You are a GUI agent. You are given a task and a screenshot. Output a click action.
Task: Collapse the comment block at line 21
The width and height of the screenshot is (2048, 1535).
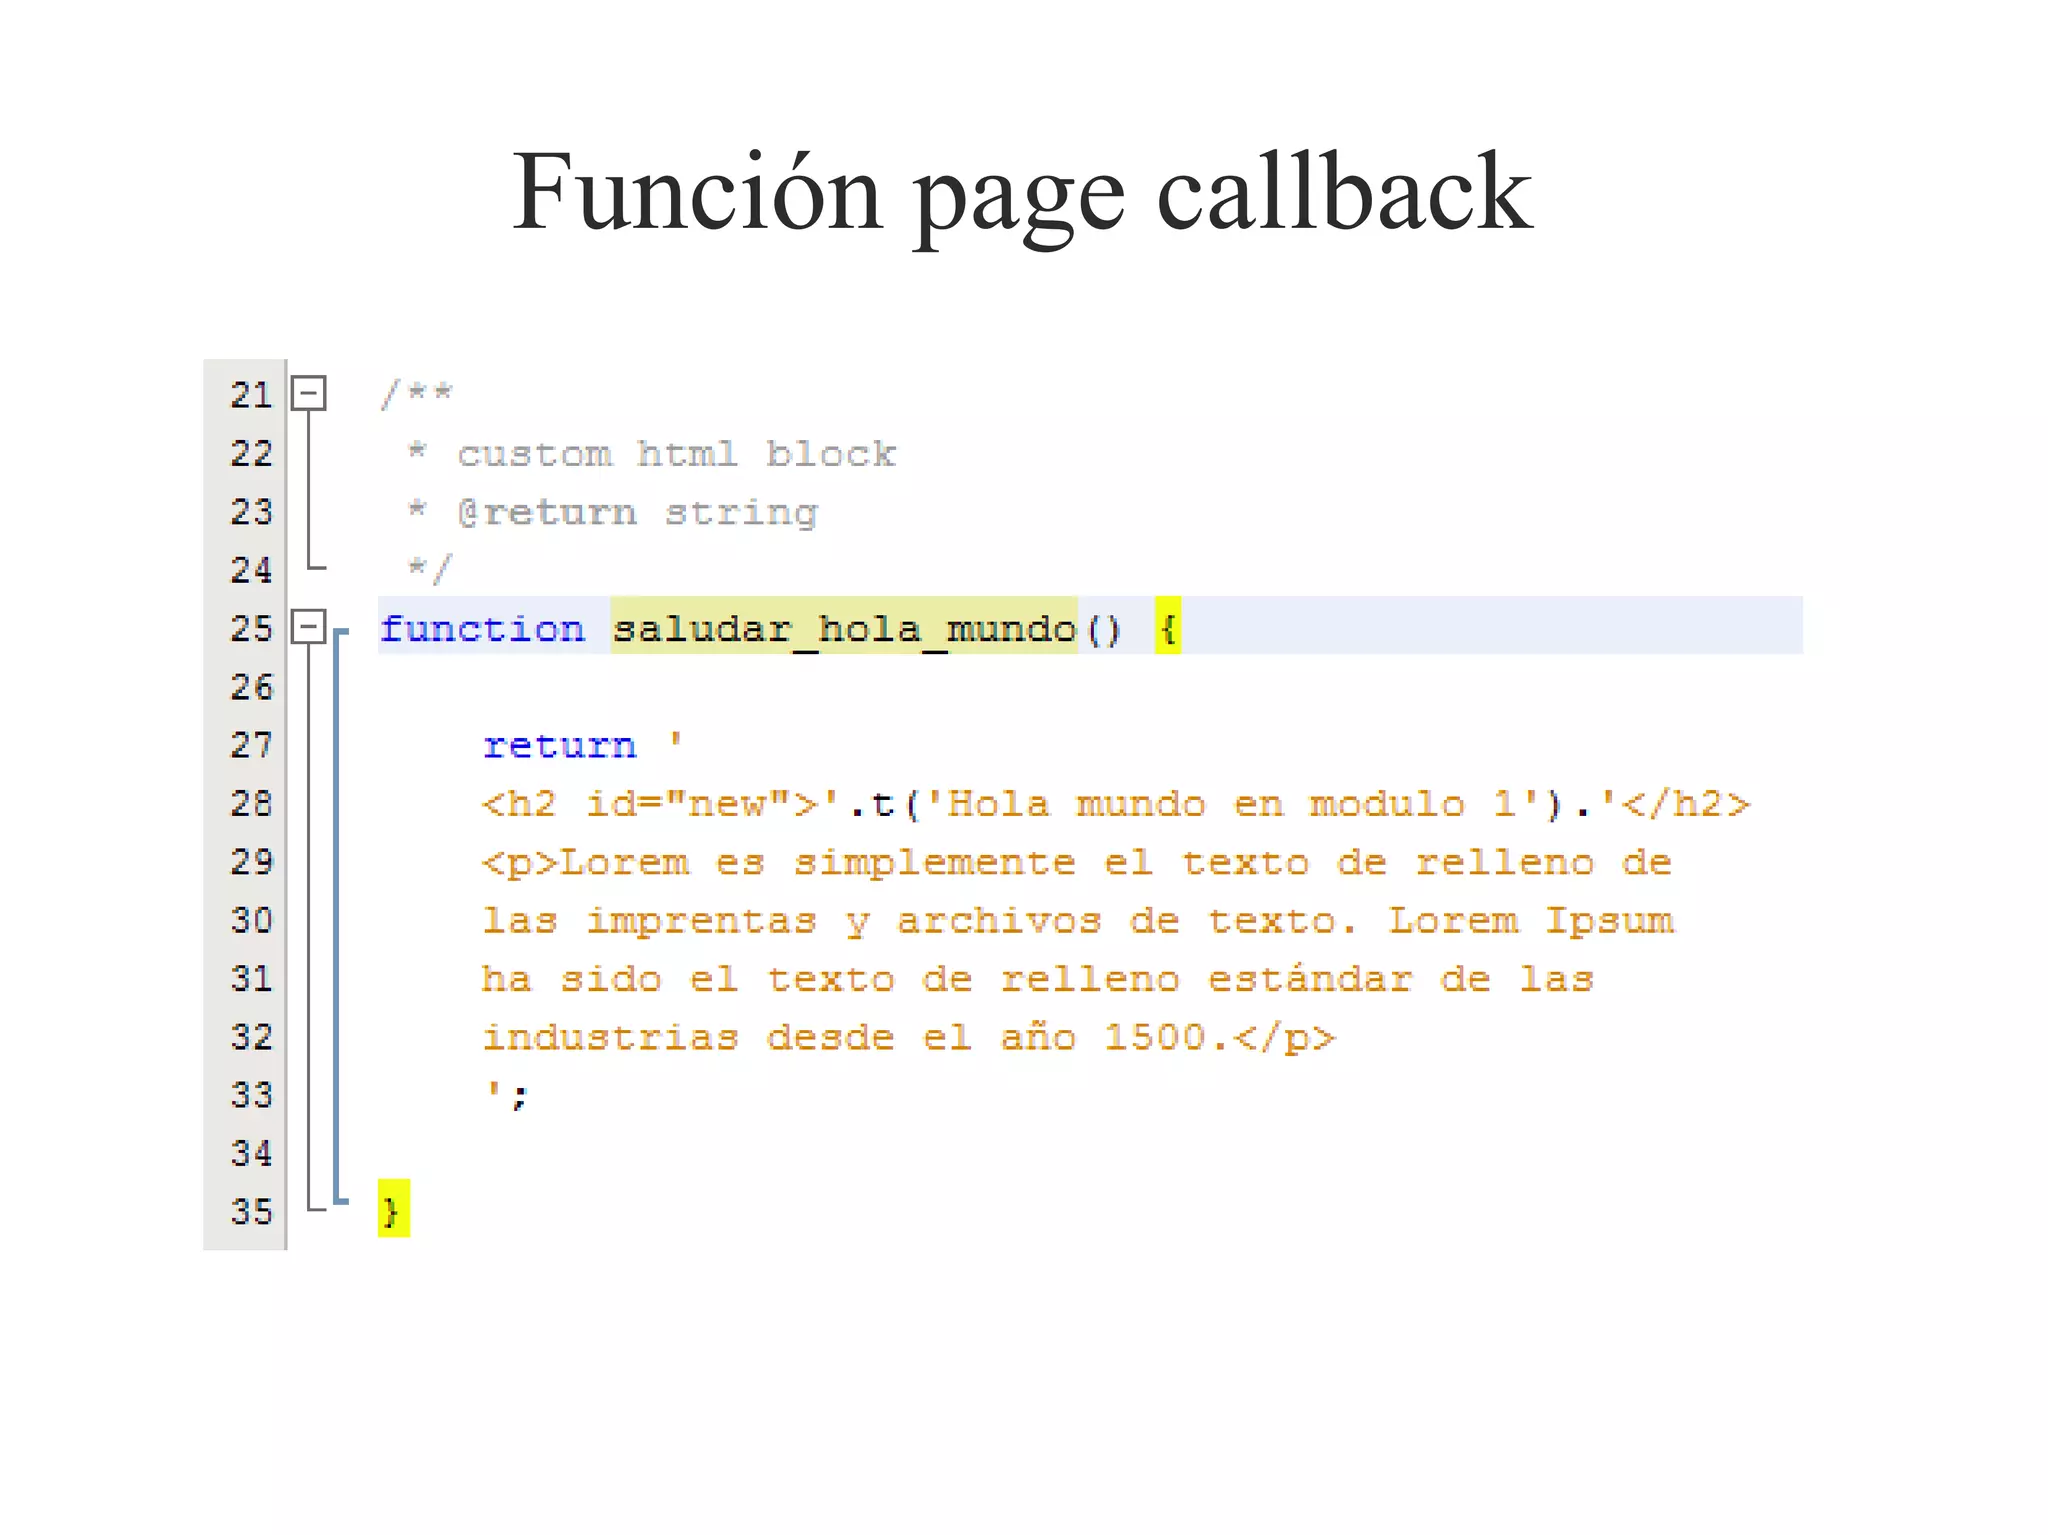coord(308,393)
